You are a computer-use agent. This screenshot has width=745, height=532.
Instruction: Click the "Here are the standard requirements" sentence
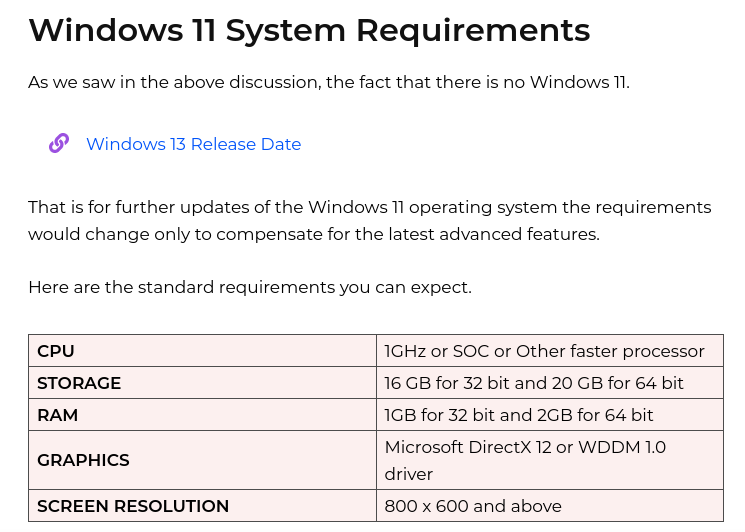pyautogui.click(x=249, y=287)
